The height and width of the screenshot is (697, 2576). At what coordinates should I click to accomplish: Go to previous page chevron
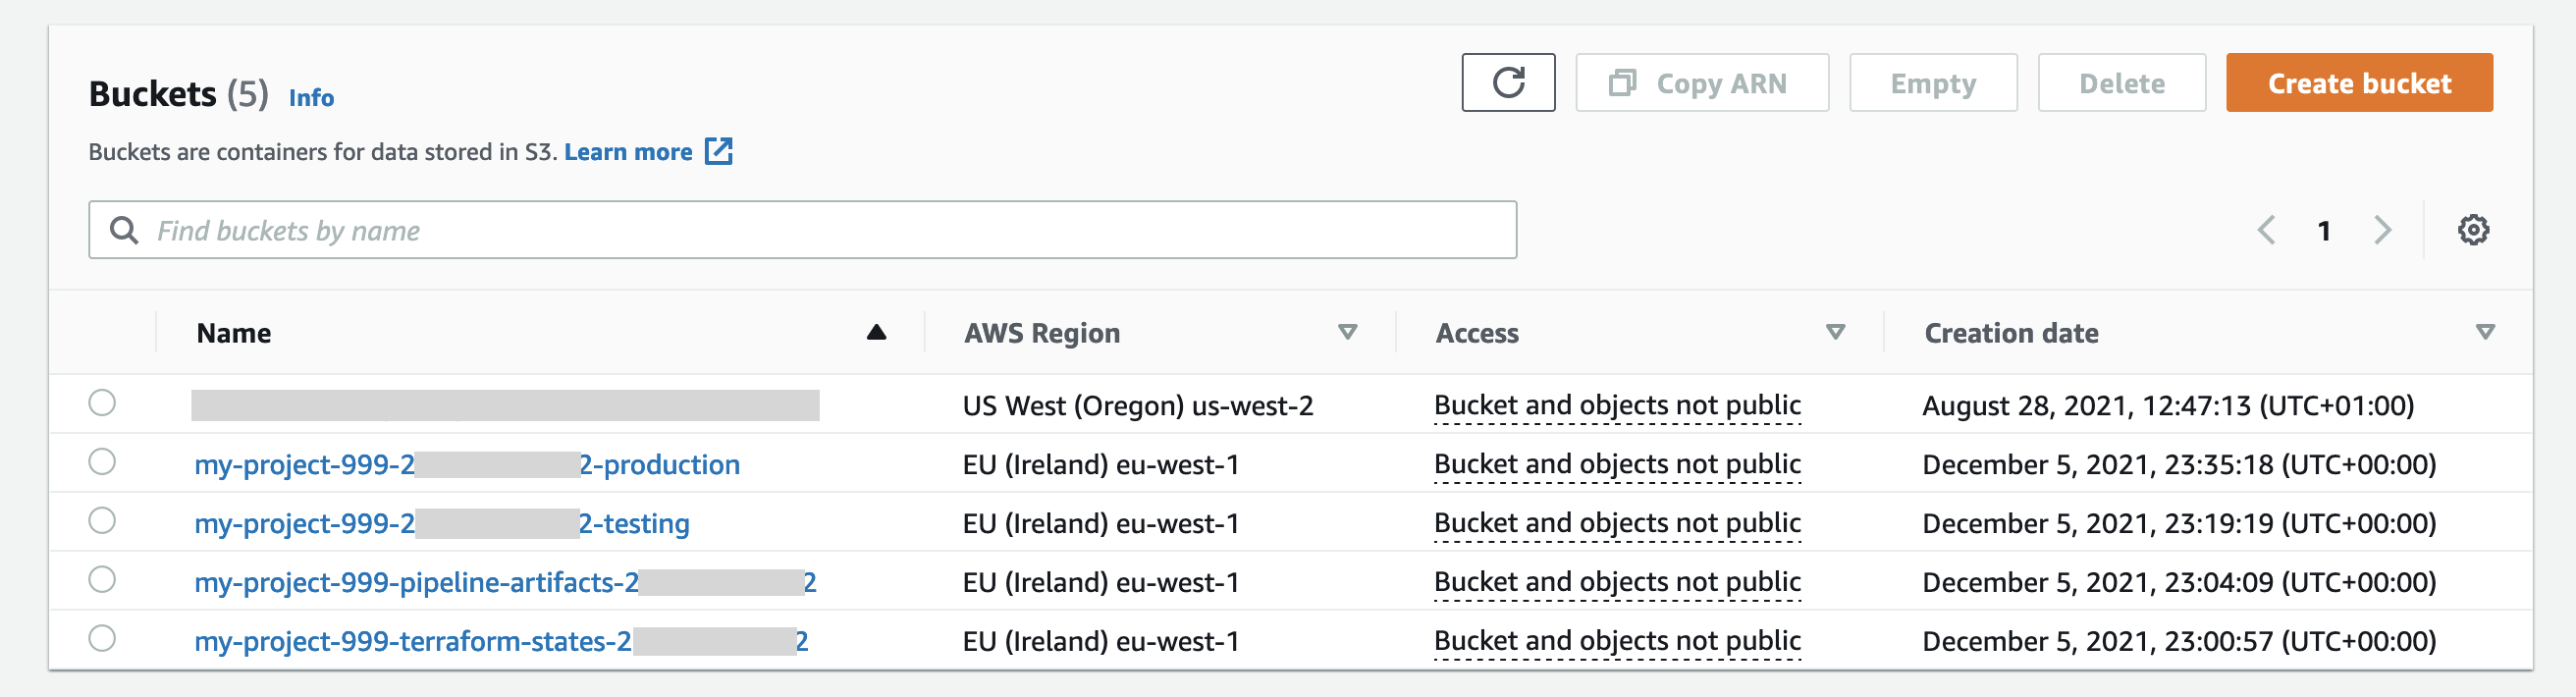(x=2266, y=230)
